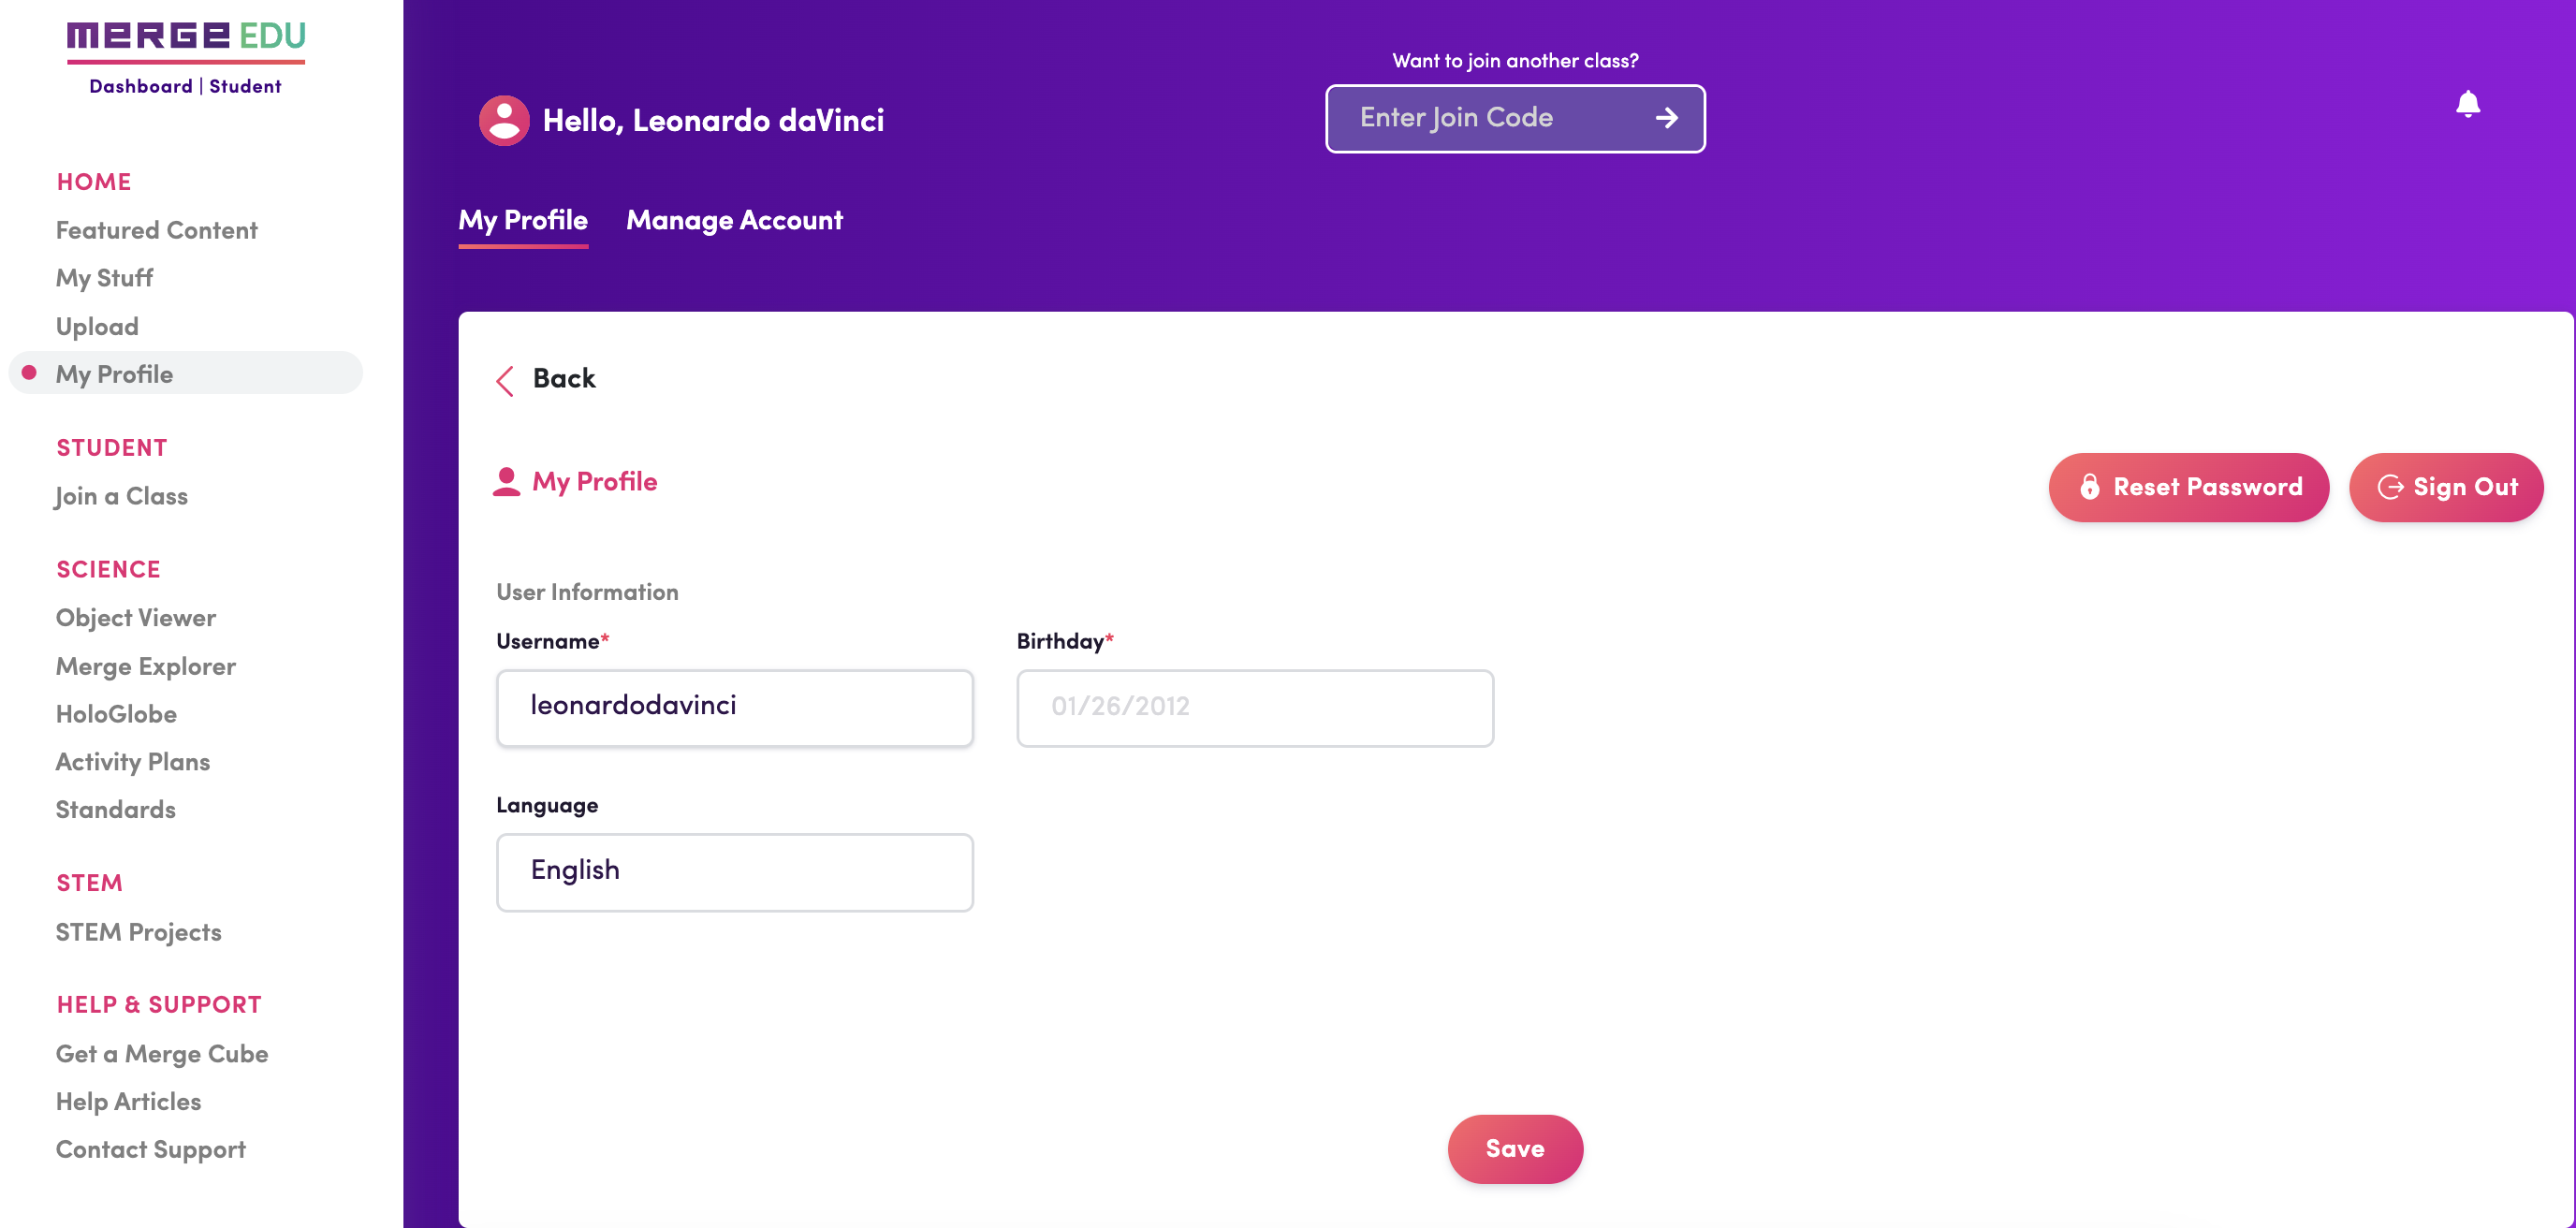Open Featured Content in sidebar
This screenshot has width=2576, height=1228.
[157, 230]
